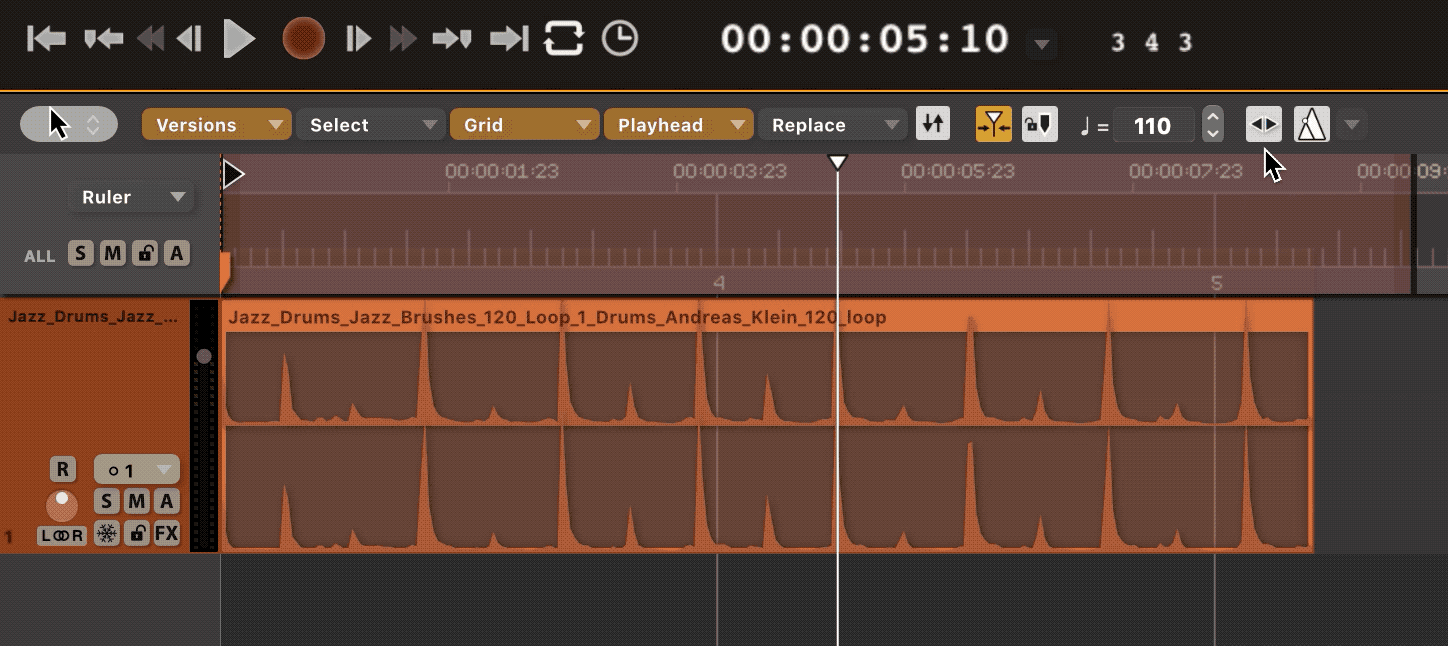The height and width of the screenshot is (646, 1448).
Task: Go to the previous marker
Action: [x=104, y=39]
